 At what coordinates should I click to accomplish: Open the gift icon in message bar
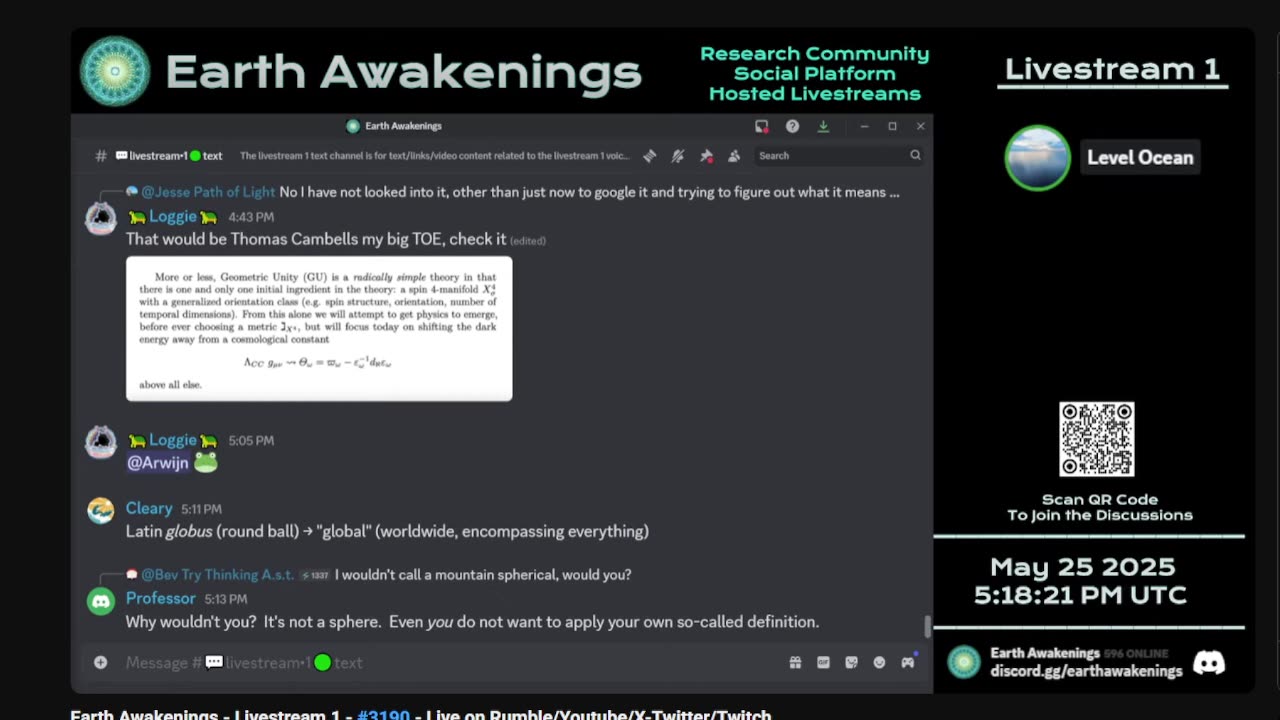(x=795, y=662)
